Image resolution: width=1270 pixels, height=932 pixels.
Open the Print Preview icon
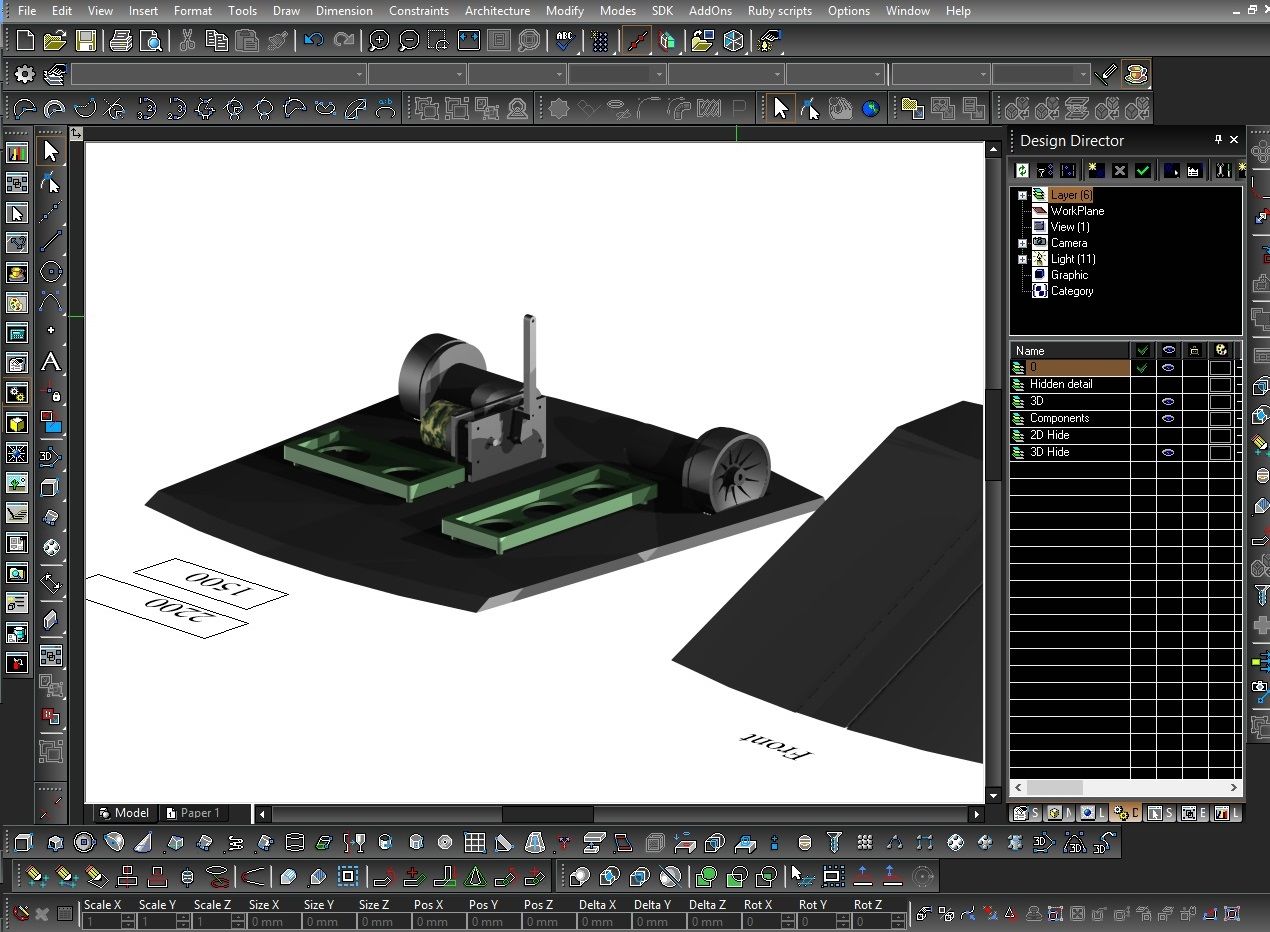click(151, 41)
